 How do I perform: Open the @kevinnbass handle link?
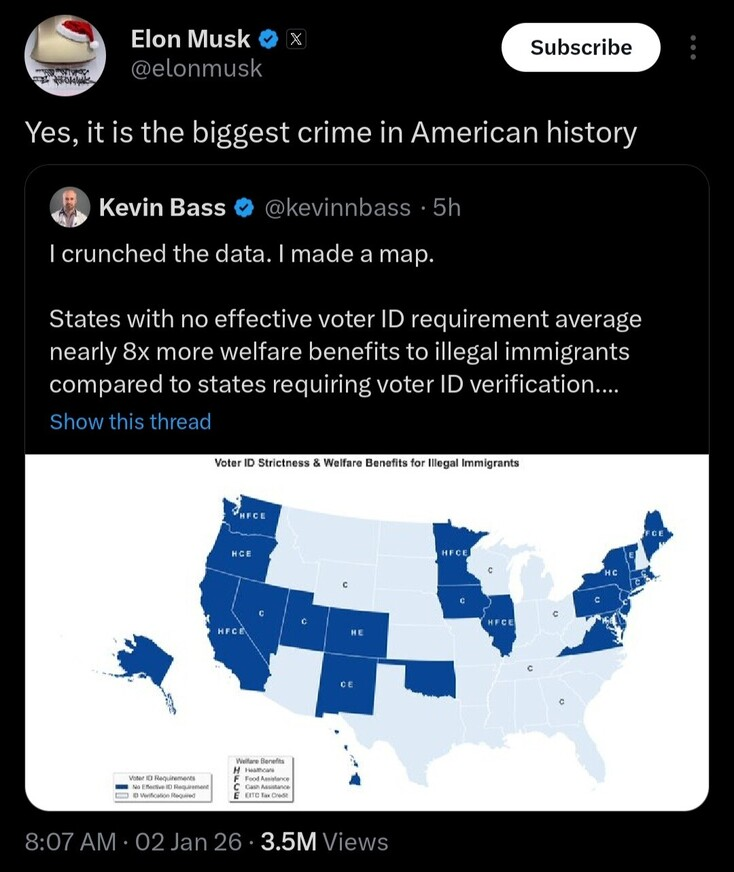click(x=336, y=208)
